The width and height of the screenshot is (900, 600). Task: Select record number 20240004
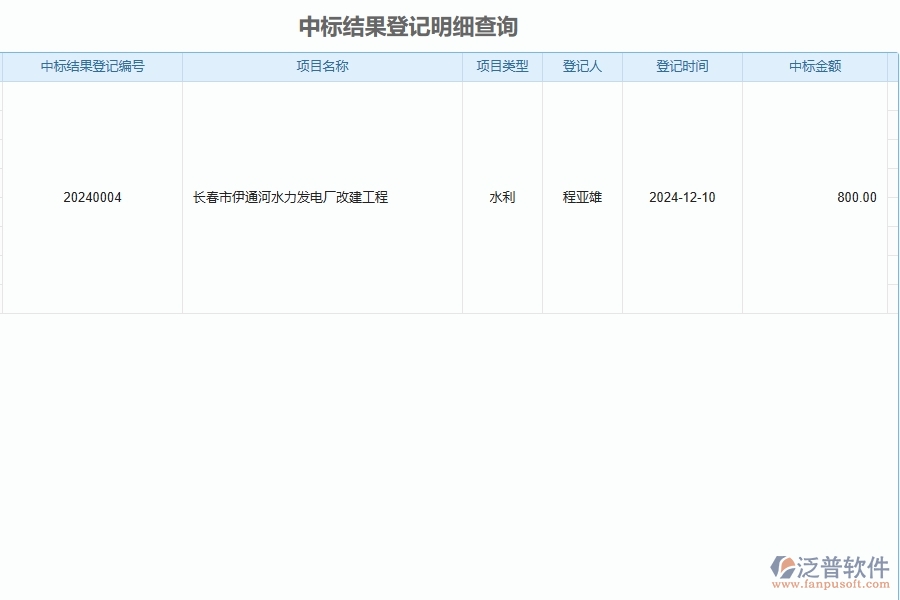coord(92,197)
